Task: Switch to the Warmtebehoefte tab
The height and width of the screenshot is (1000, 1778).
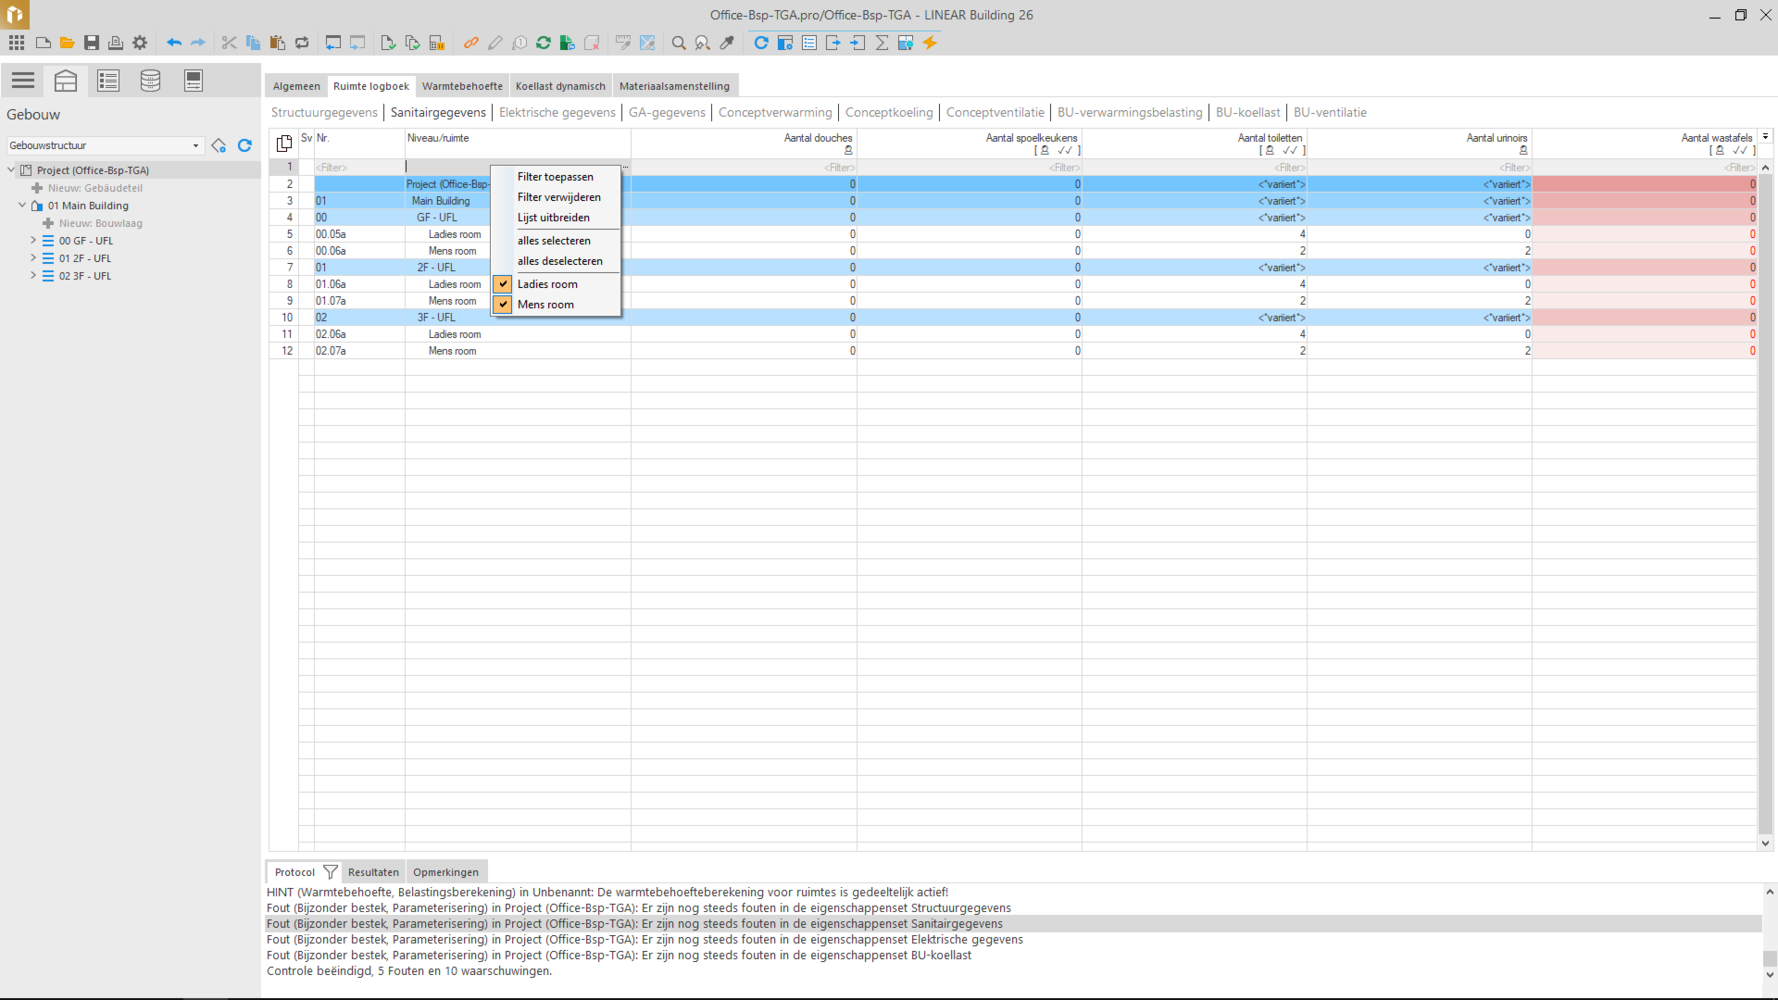Action: coord(462,86)
